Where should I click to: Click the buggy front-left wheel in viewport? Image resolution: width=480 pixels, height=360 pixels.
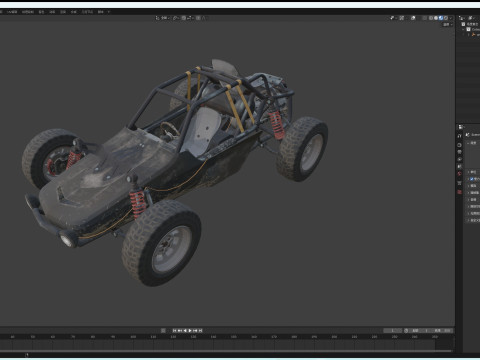[162, 243]
